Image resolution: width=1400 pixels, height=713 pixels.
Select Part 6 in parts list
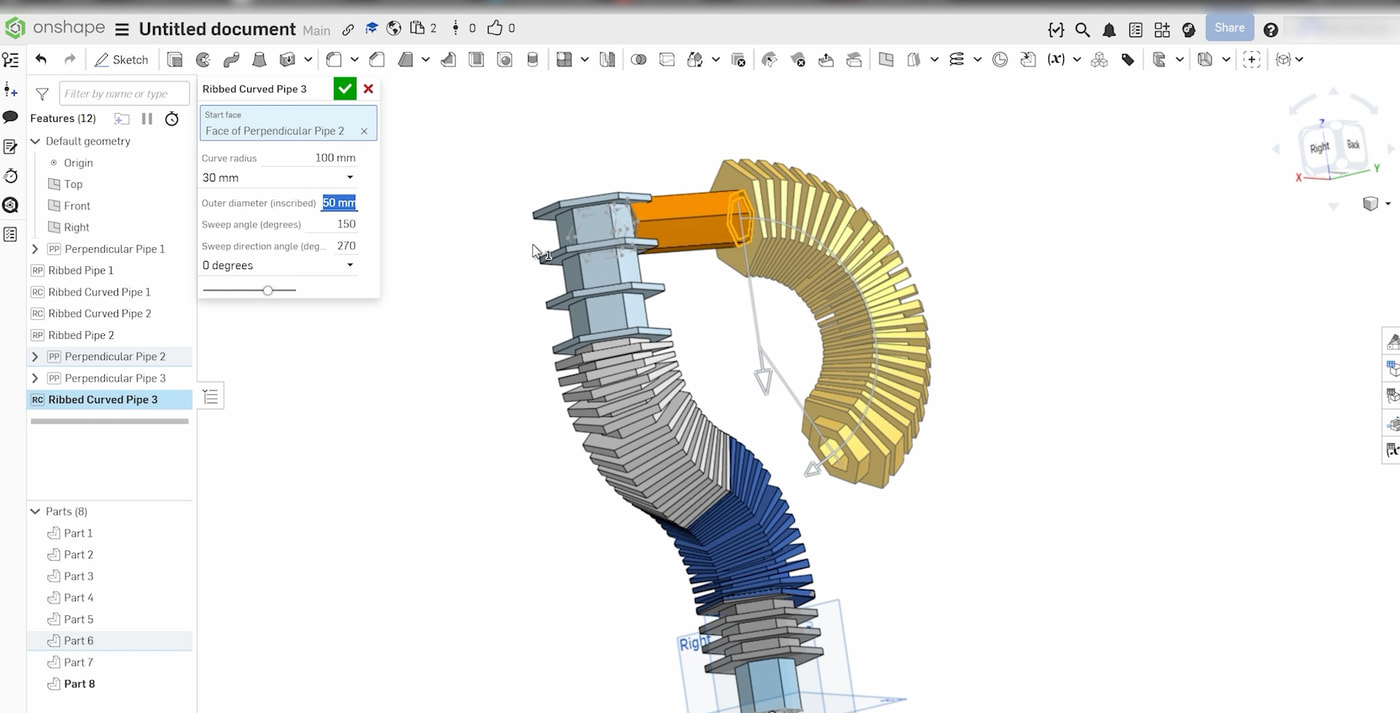point(78,641)
